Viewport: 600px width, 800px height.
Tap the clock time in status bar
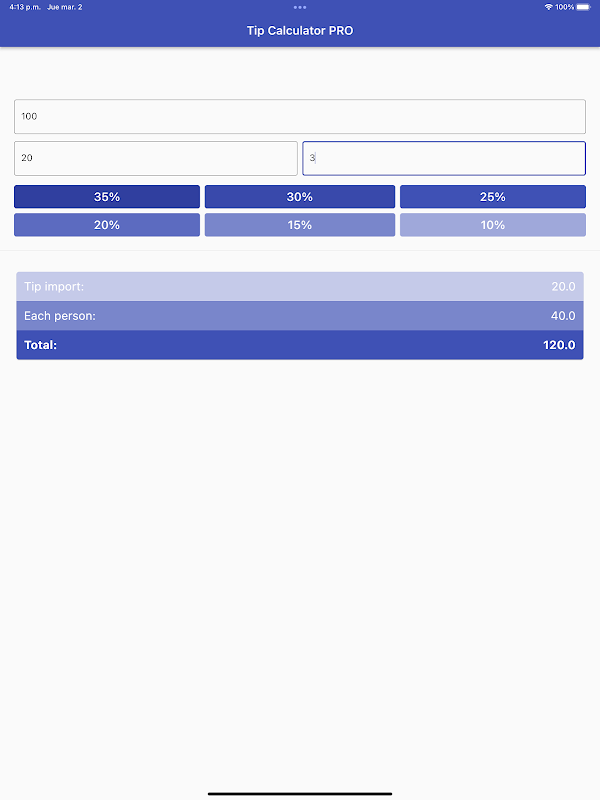click(x=23, y=7)
